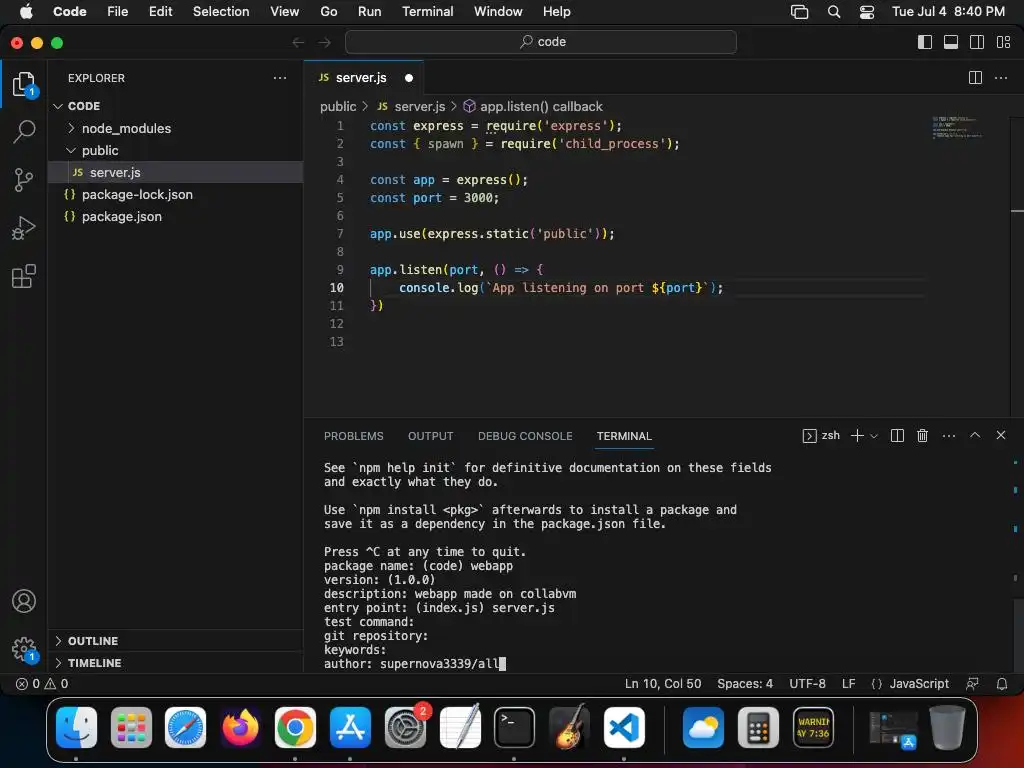Open Google Chrome from the dock
This screenshot has height=768, width=1024.
point(295,727)
